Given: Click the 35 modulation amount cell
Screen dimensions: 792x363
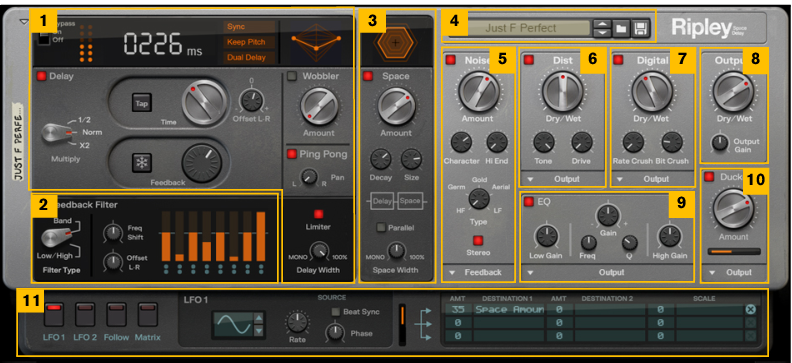Looking at the screenshot, I should tap(458, 310).
